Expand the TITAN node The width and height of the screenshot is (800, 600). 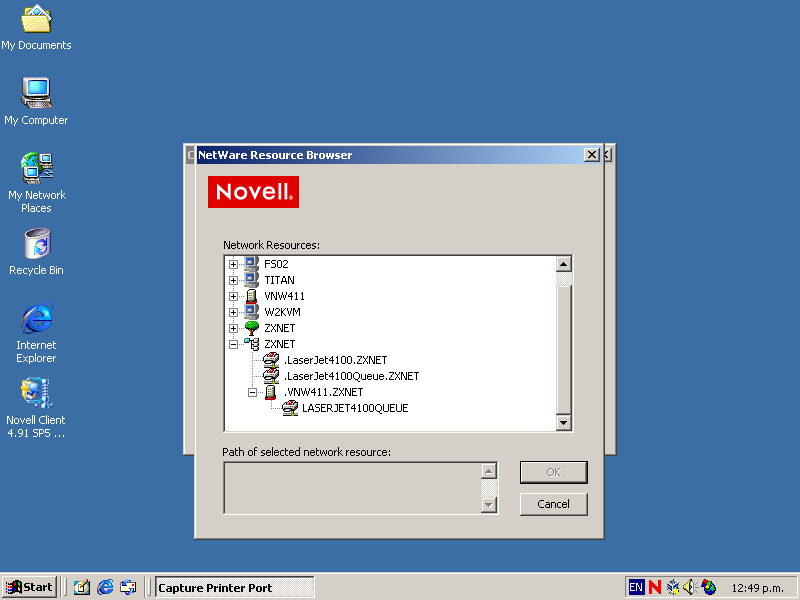233,280
